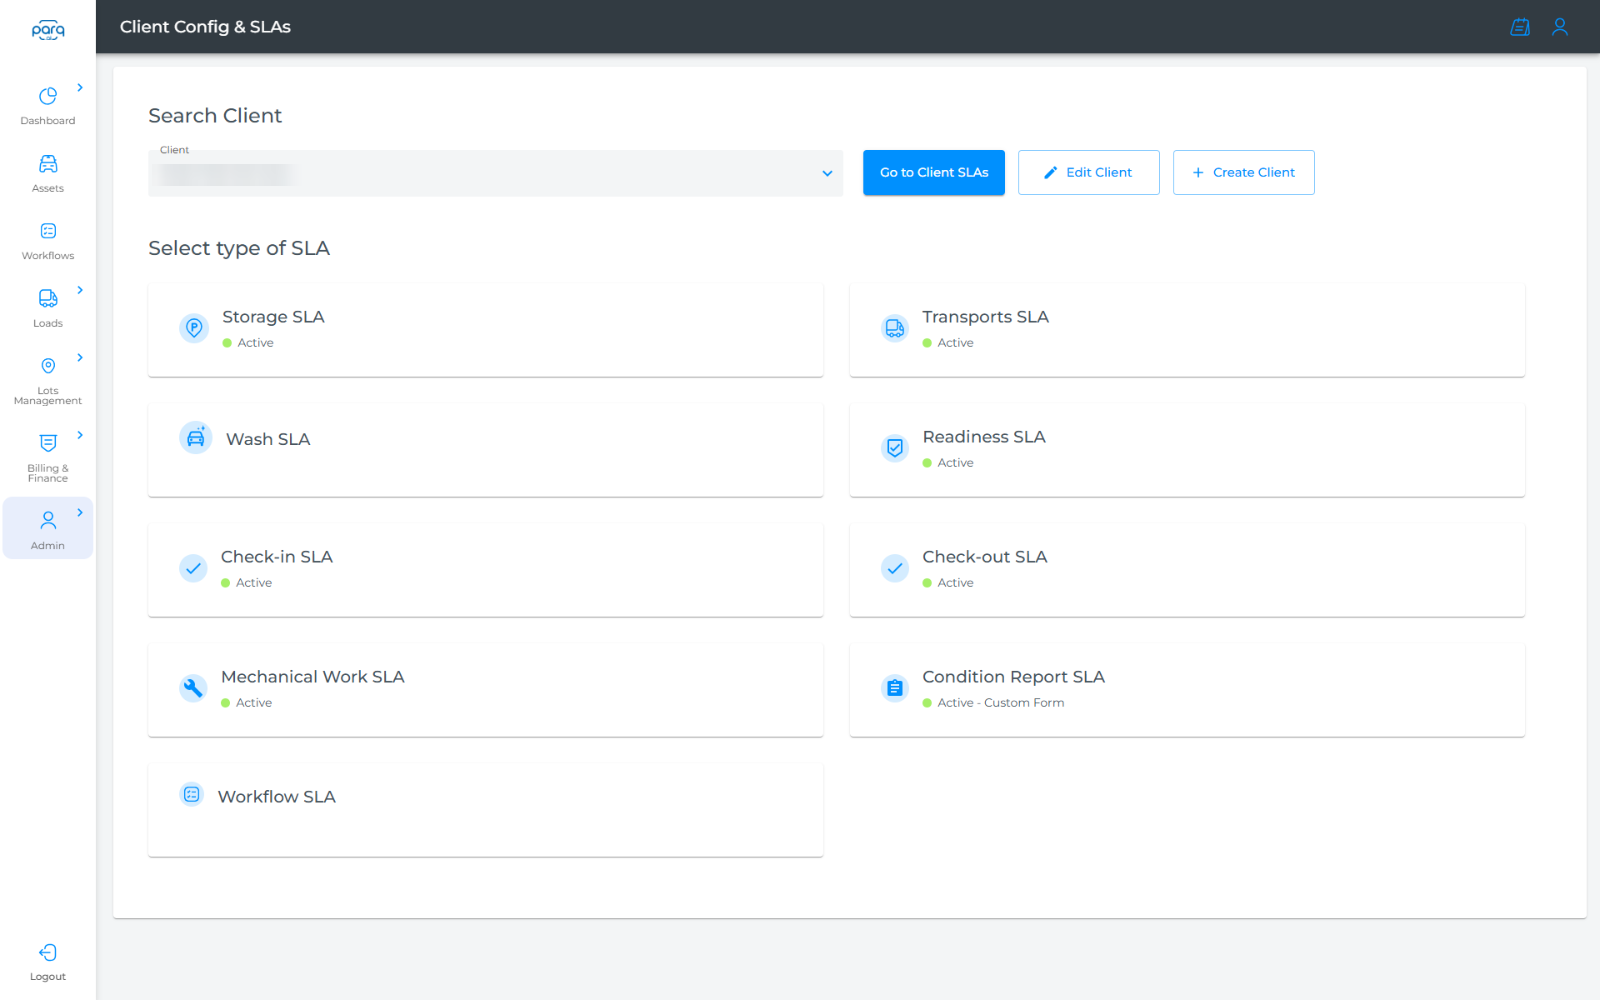Click Active status under Check-in SLA
Screen dimensions: 1600x1000
point(254,583)
